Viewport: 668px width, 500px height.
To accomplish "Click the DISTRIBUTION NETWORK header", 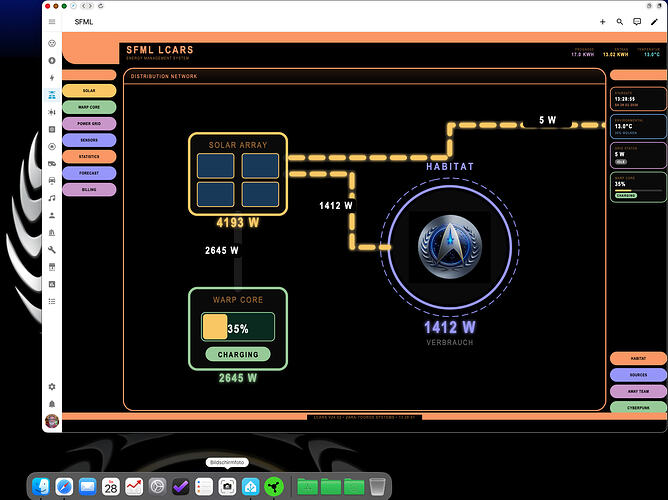I will (x=164, y=76).
